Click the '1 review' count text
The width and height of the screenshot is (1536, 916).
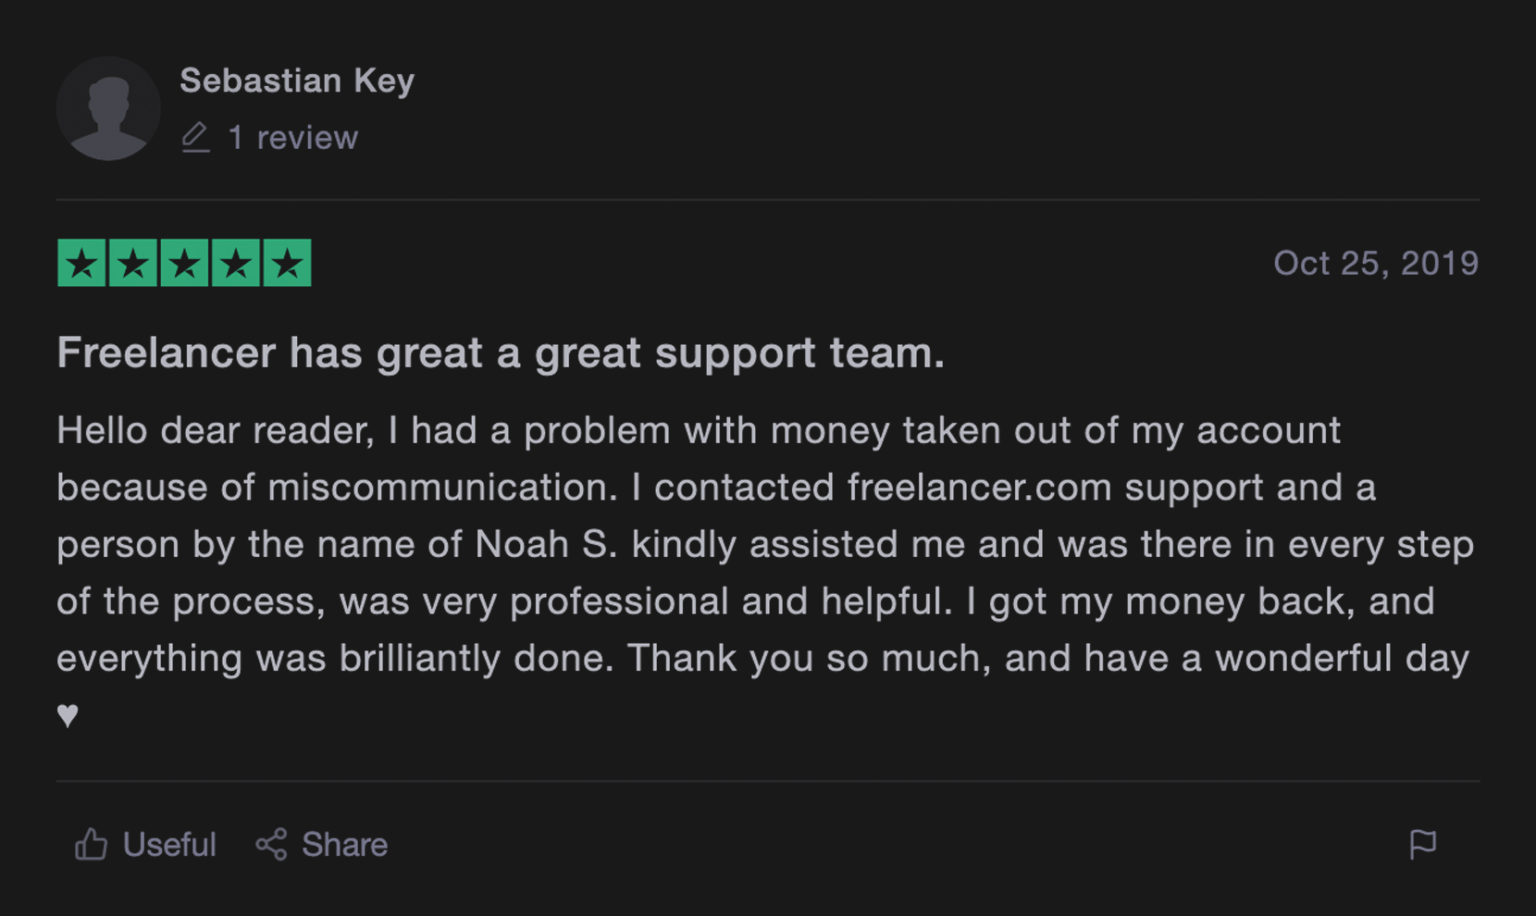(292, 137)
